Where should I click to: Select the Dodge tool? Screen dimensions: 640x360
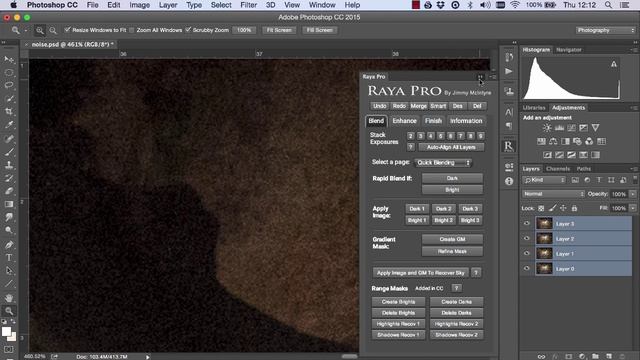[x=9, y=230]
